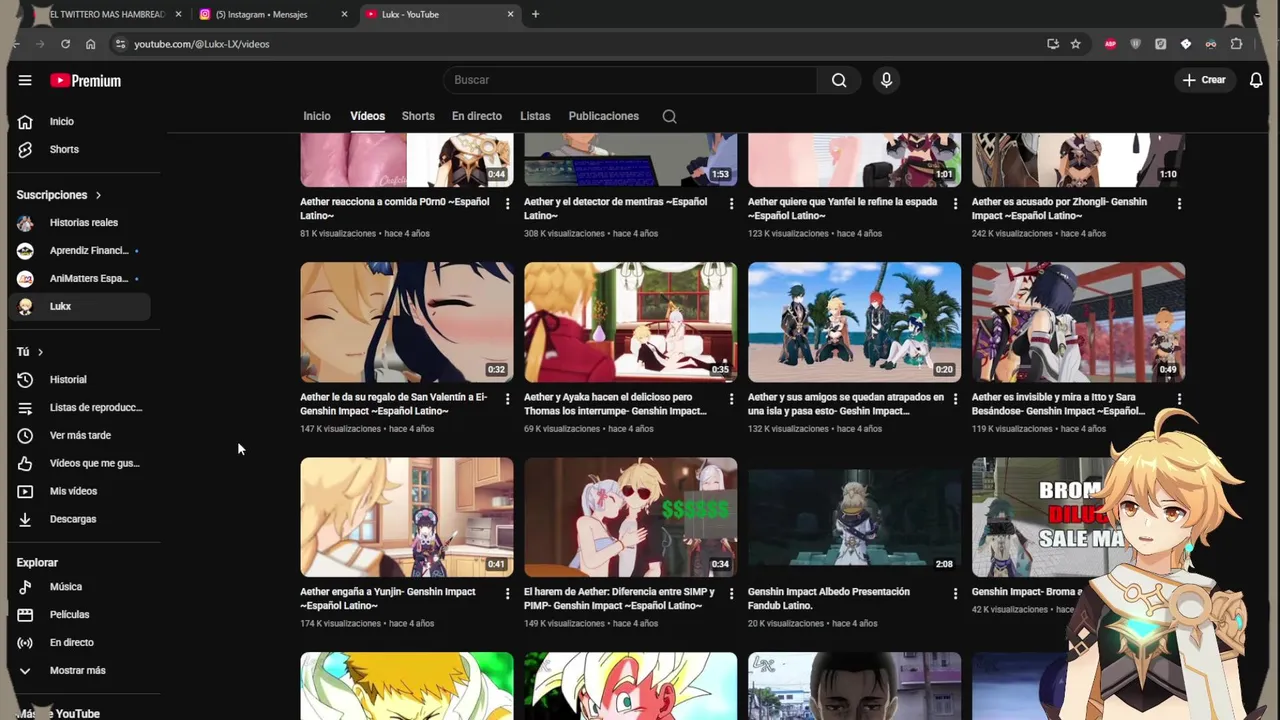This screenshot has height=720, width=1280.
Task: Click the address bar URL
Action: (202, 44)
